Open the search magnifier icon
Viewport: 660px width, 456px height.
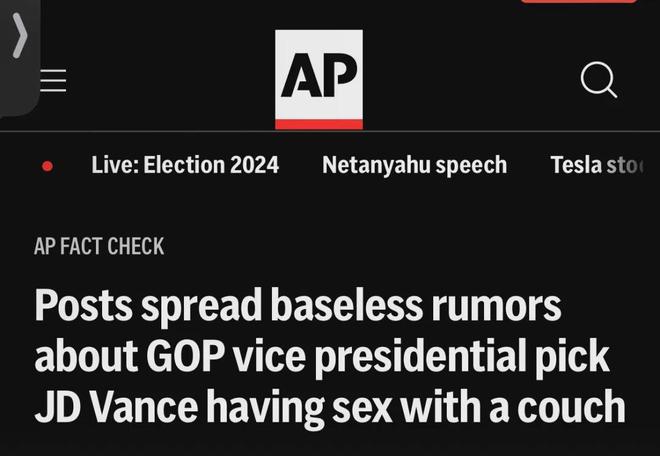tap(599, 80)
